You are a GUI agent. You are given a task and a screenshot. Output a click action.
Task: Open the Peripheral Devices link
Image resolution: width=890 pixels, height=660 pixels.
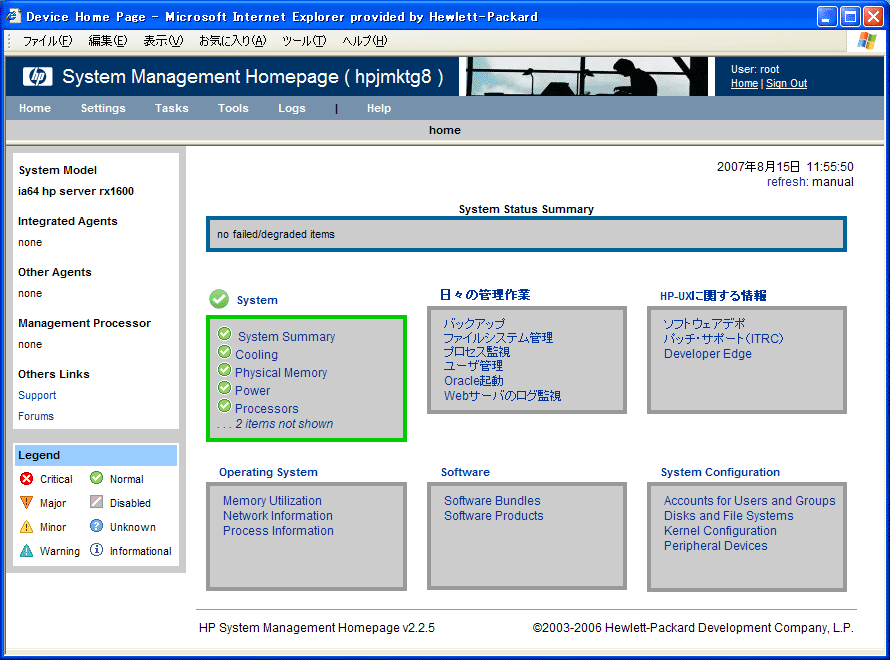tap(716, 545)
